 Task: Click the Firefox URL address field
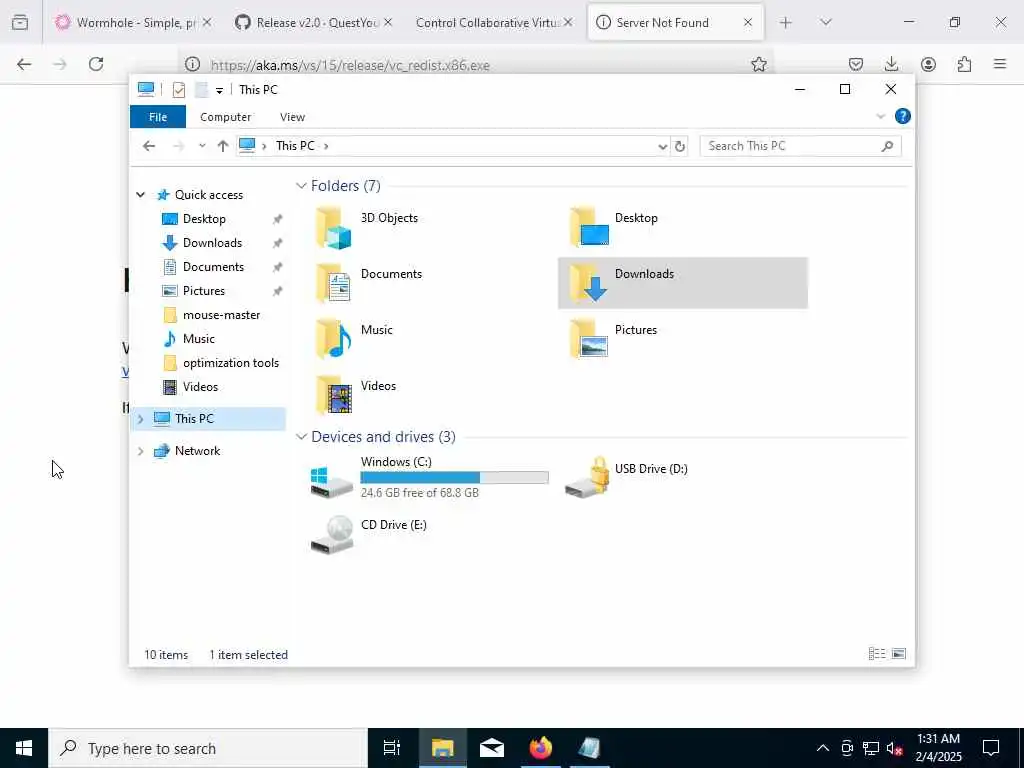point(477,64)
